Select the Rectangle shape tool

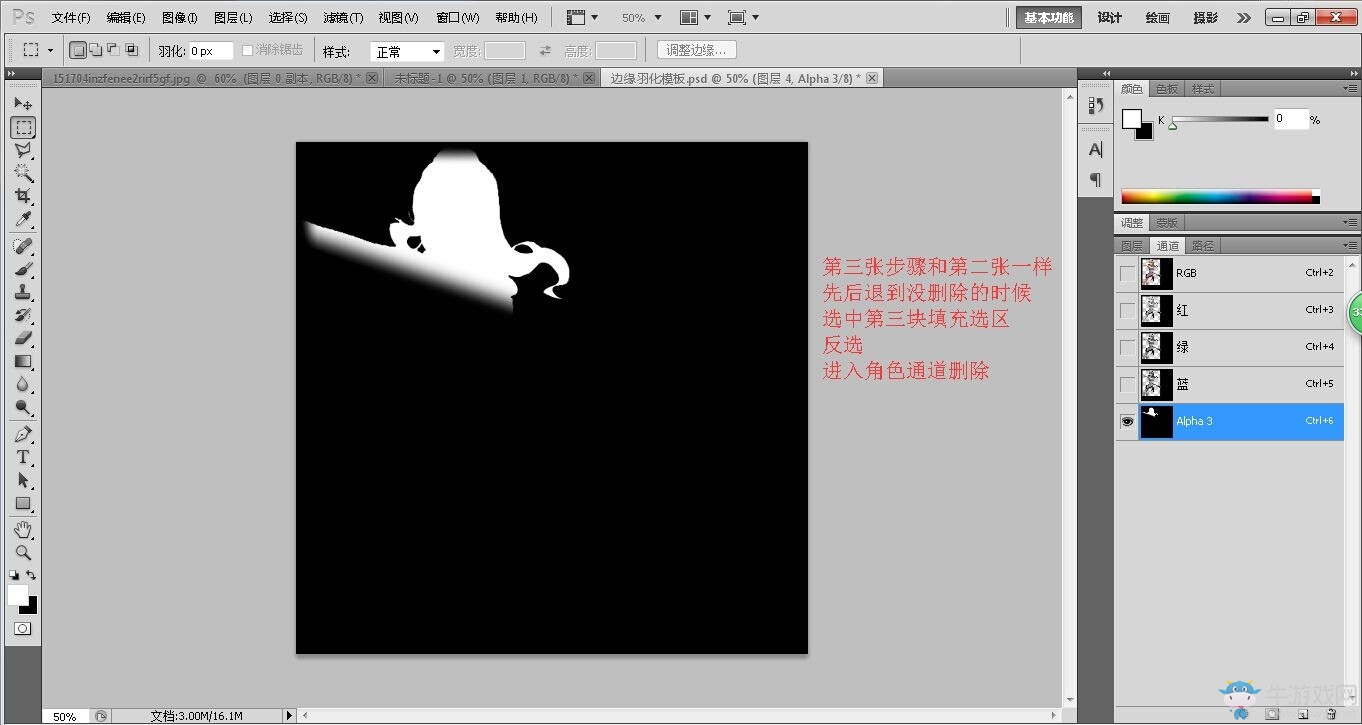click(23, 503)
